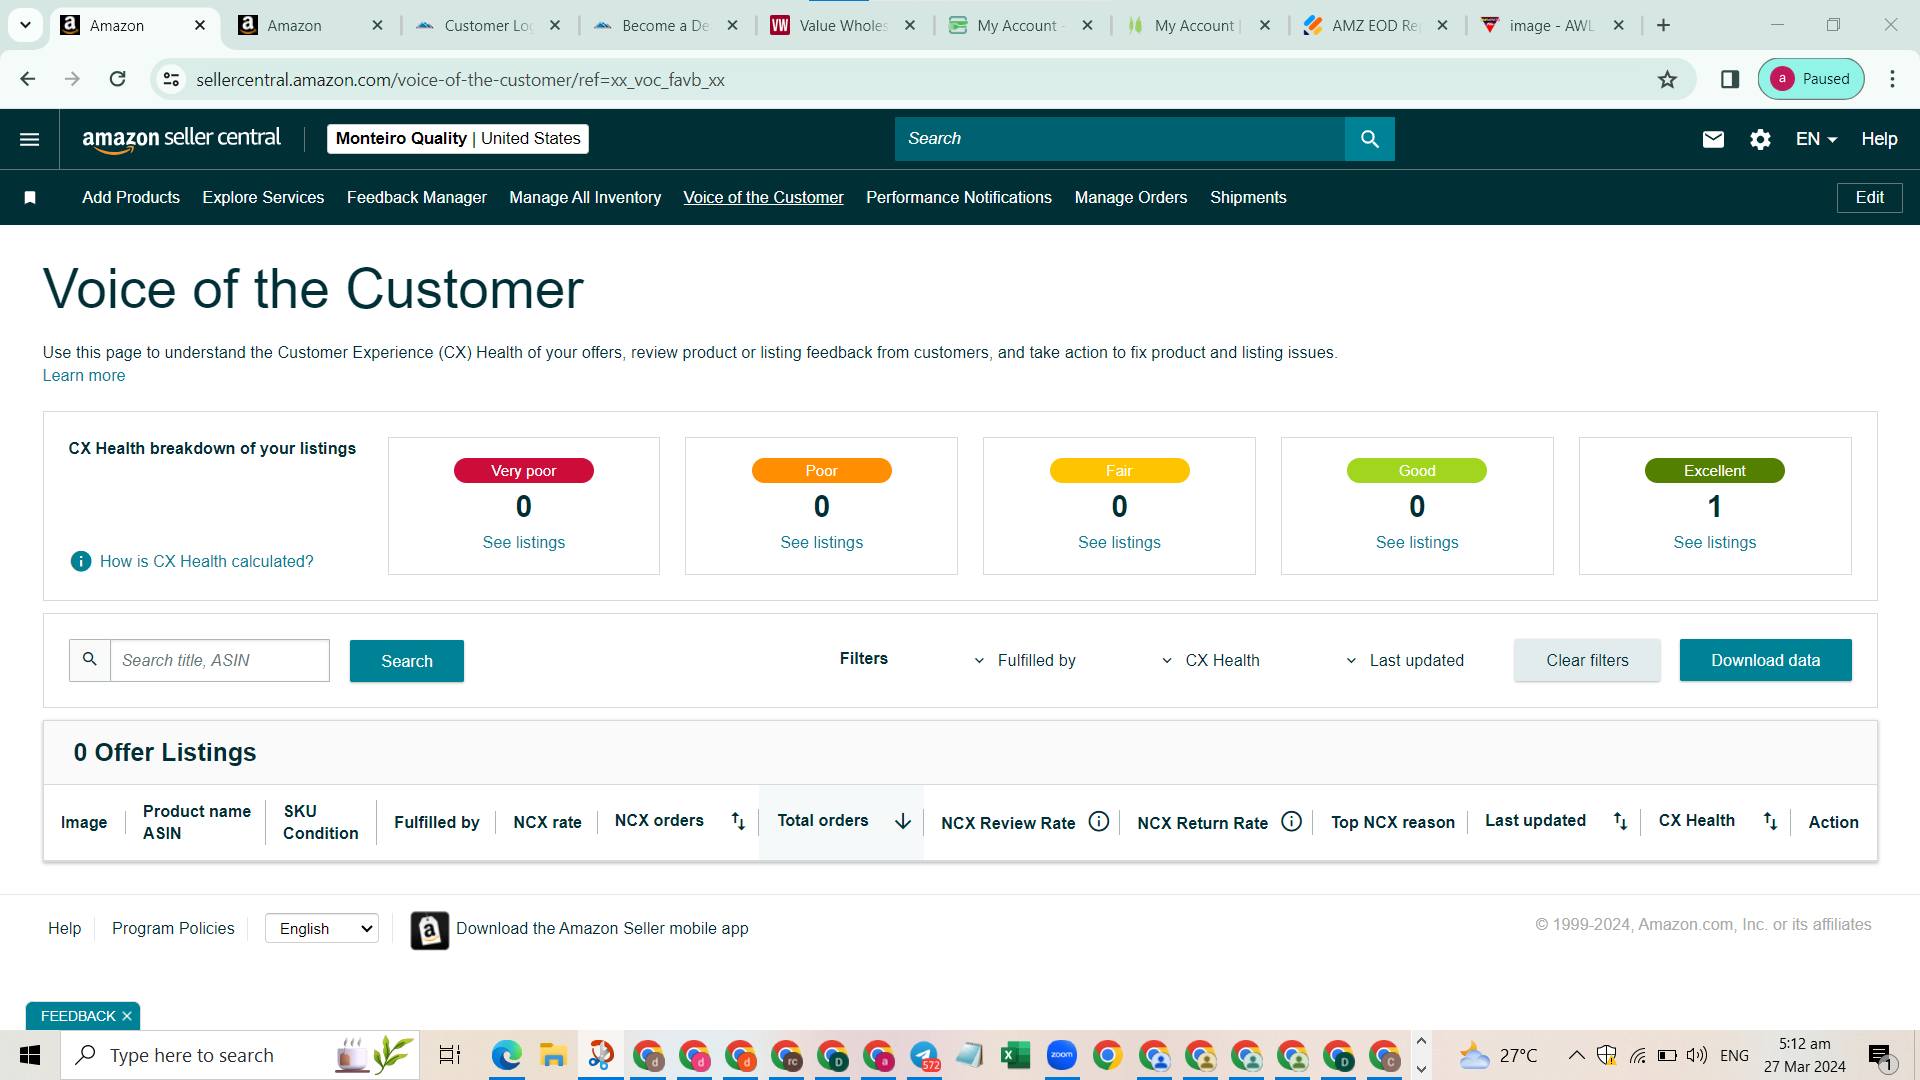The height and width of the screenshot is (1080, 1920).
Task: Open a new browser tab
Action: (1663, 25)
